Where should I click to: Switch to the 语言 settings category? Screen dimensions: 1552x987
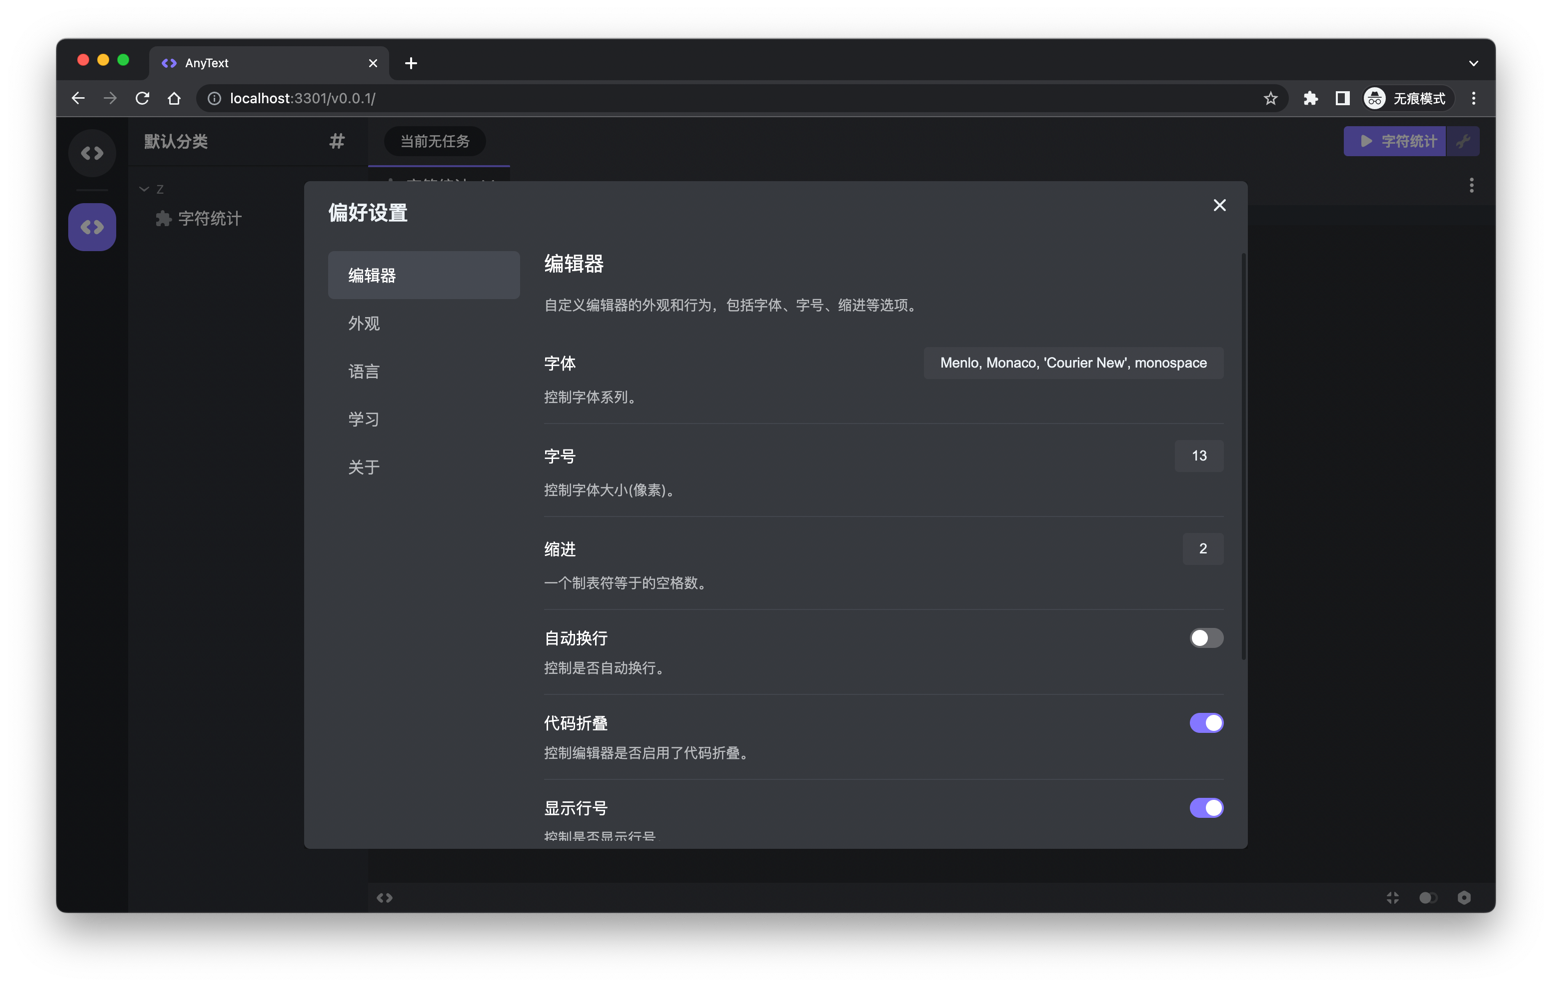point(423,371)
